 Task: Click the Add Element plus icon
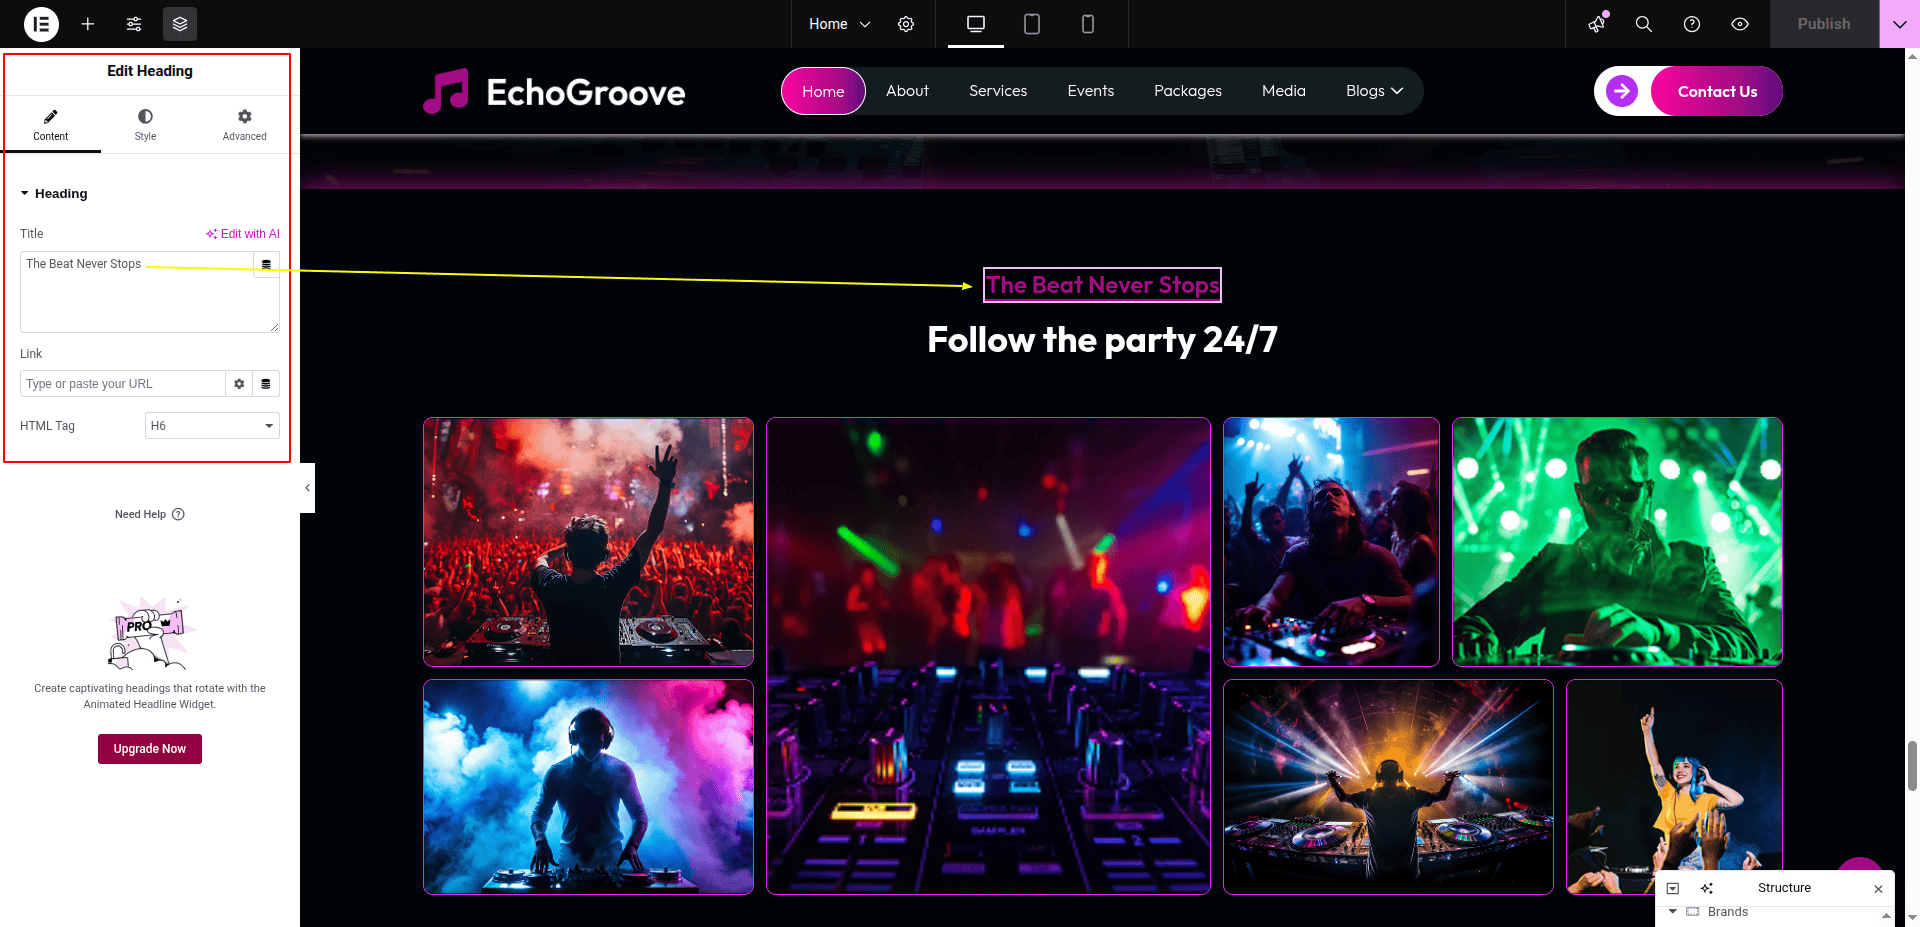88,24
